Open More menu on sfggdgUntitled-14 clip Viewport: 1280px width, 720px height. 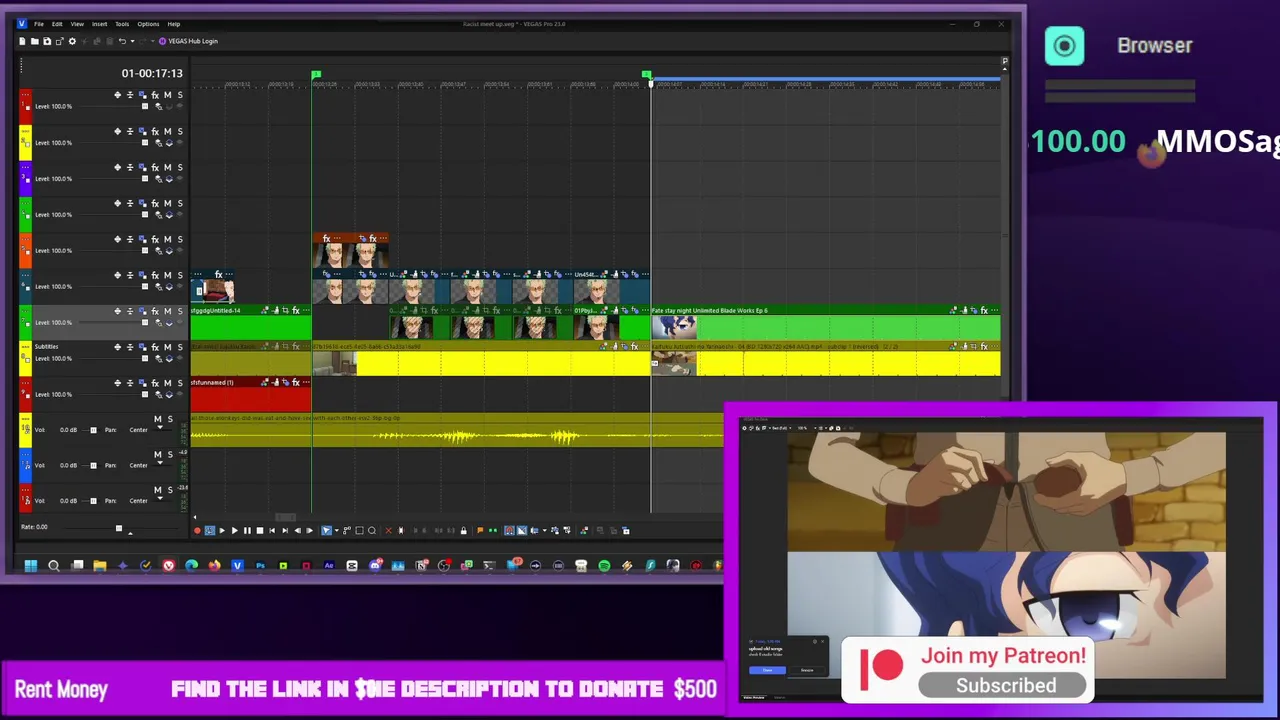(306, 310)
